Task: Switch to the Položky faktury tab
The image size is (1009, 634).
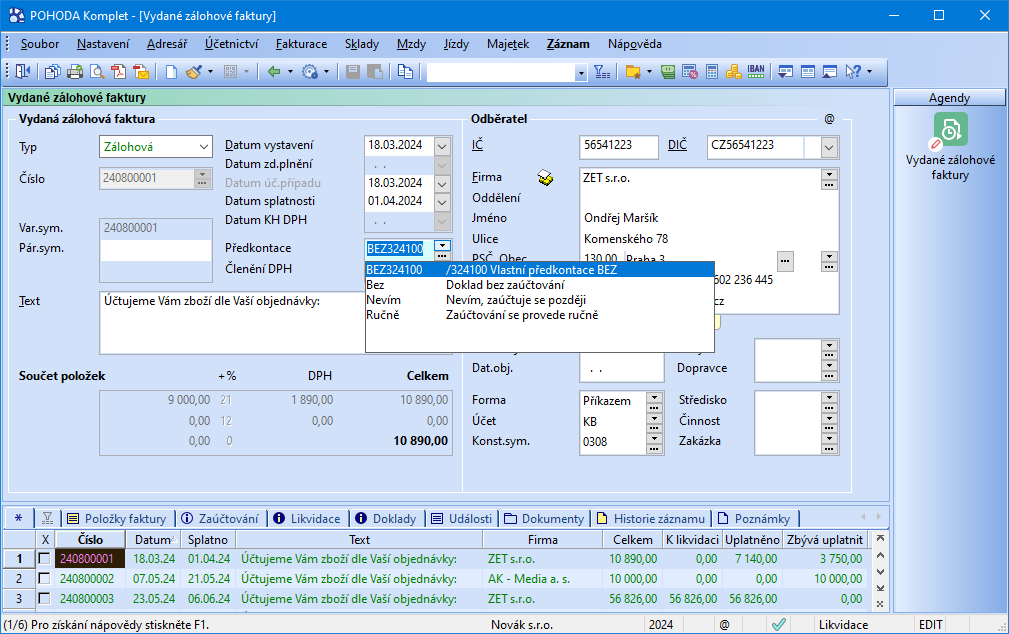Action: pos(117,519)
